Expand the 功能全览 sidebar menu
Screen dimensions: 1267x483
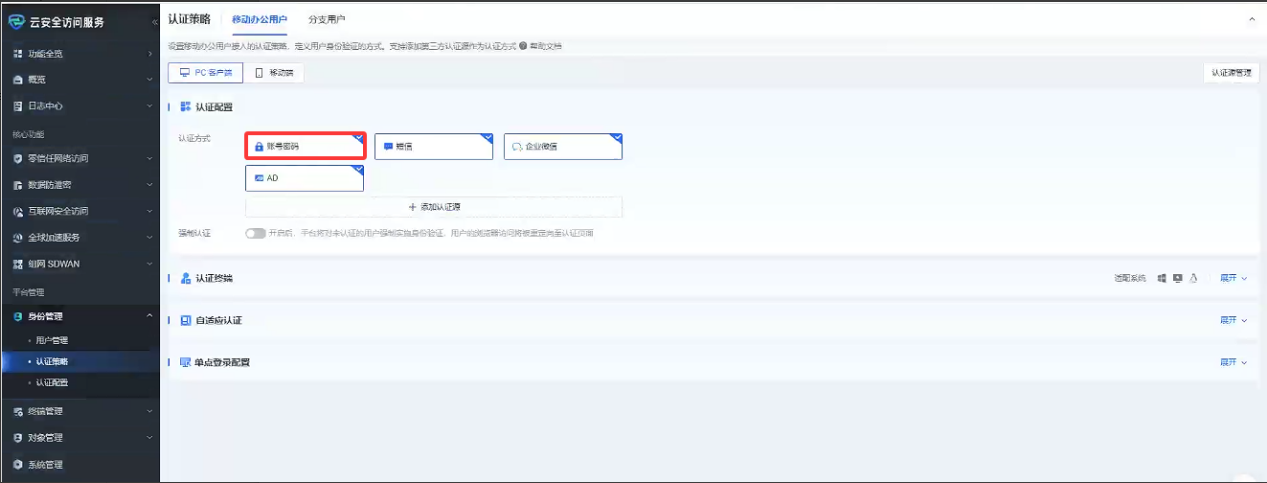point(149,53)
